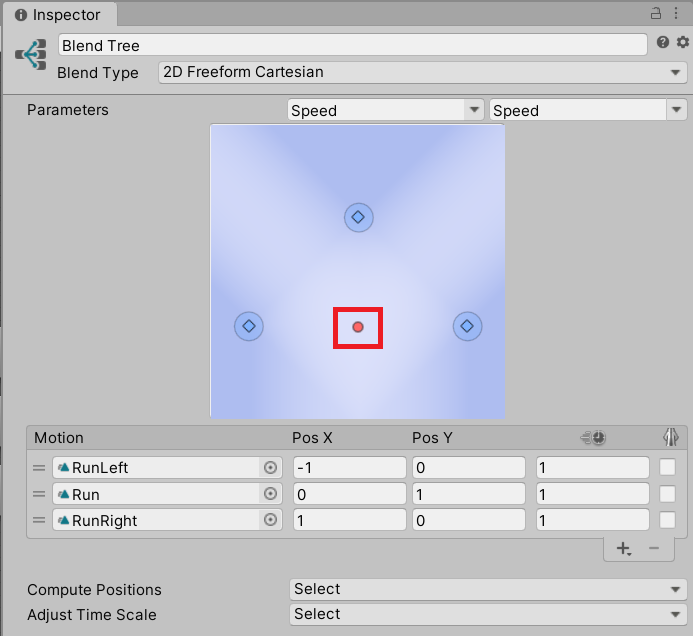Select the Inspector tab
This screenshot has height=636, width=693.
(x=58, y=15)
